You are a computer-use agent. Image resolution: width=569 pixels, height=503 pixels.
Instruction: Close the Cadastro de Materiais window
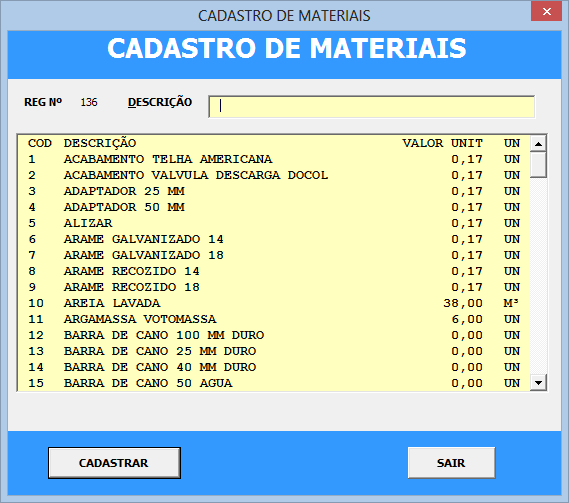pyautogui.click(x=547, y=12)
